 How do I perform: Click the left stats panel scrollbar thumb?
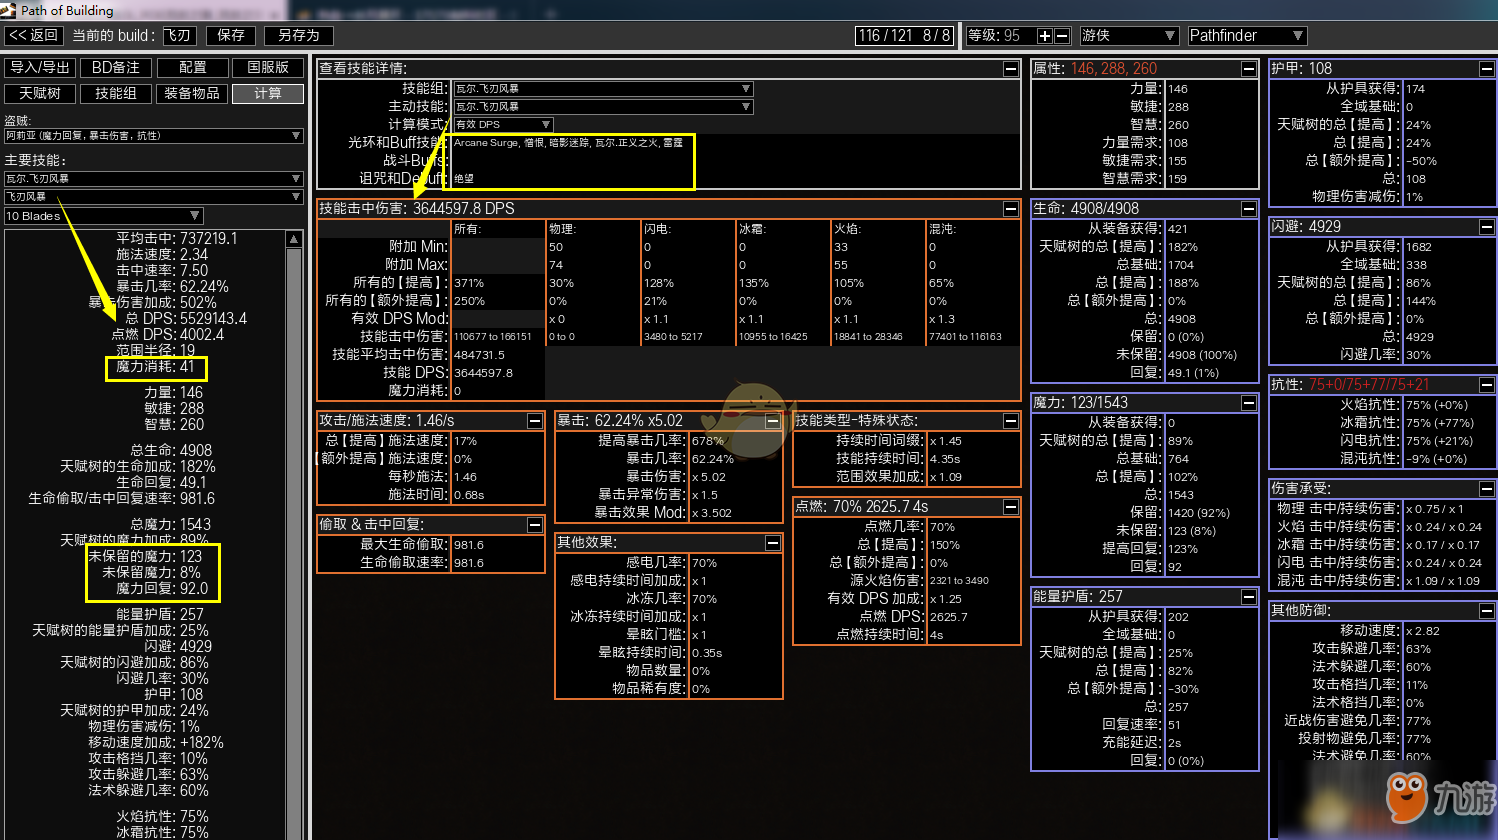294,545
